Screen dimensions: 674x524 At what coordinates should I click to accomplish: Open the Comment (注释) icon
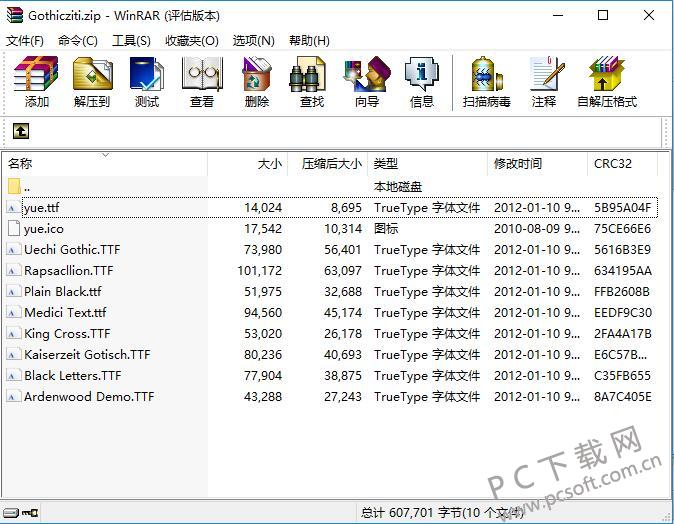click(x=545, y=73)
